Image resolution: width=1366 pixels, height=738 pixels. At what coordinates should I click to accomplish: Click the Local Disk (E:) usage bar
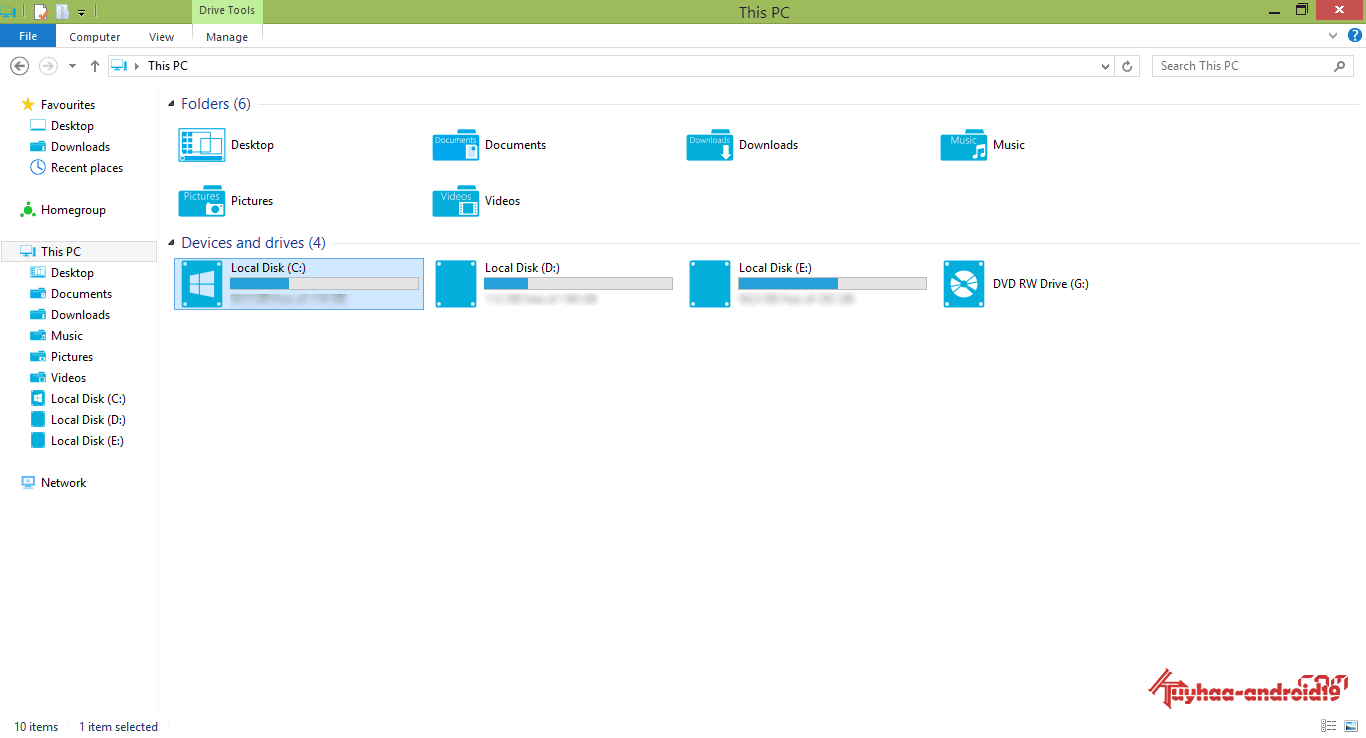(x=832, y=284)
